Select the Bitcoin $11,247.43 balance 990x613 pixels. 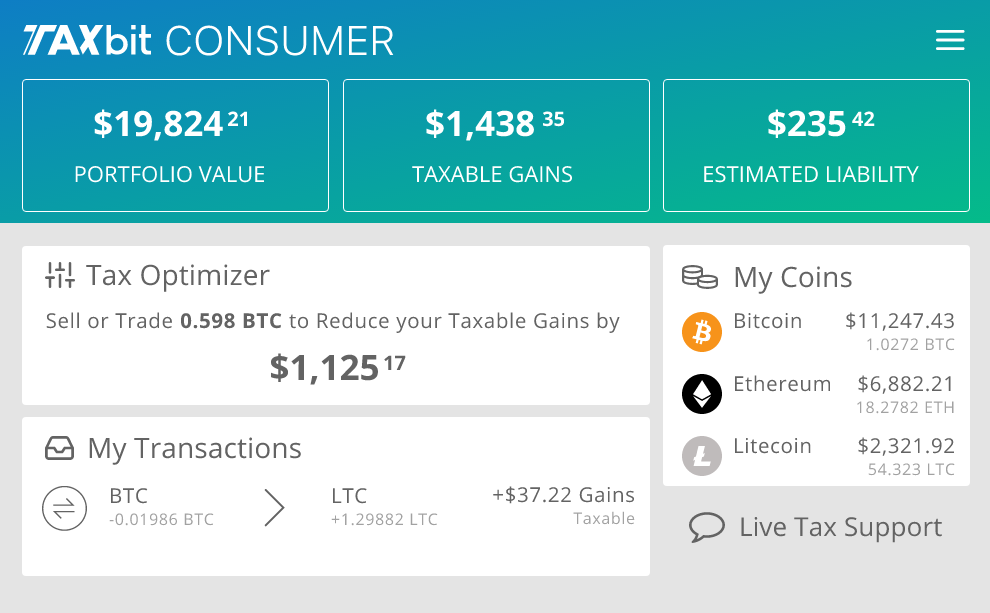click(x=899, y=321)
